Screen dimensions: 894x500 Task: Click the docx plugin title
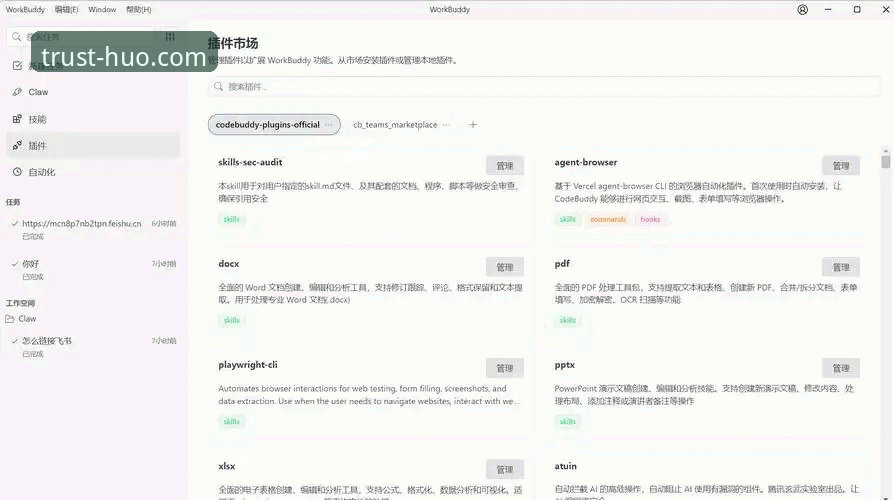pyautogui.click(x=229, y=263)
